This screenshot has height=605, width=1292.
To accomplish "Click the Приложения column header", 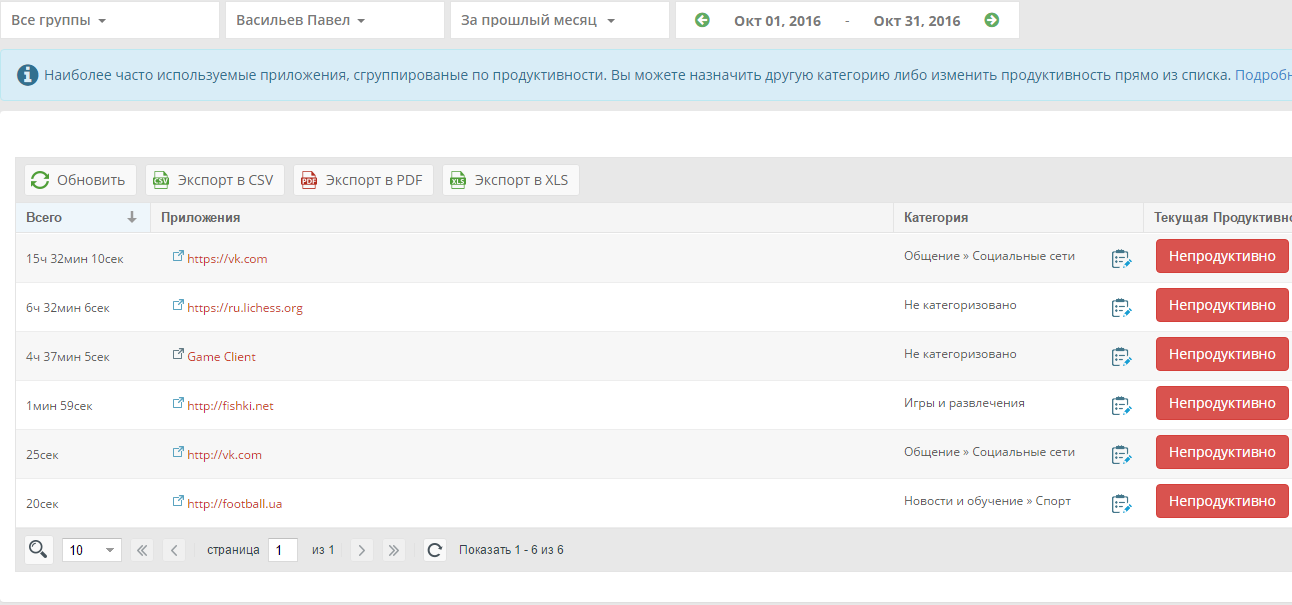I will click(x=521, y=218).
